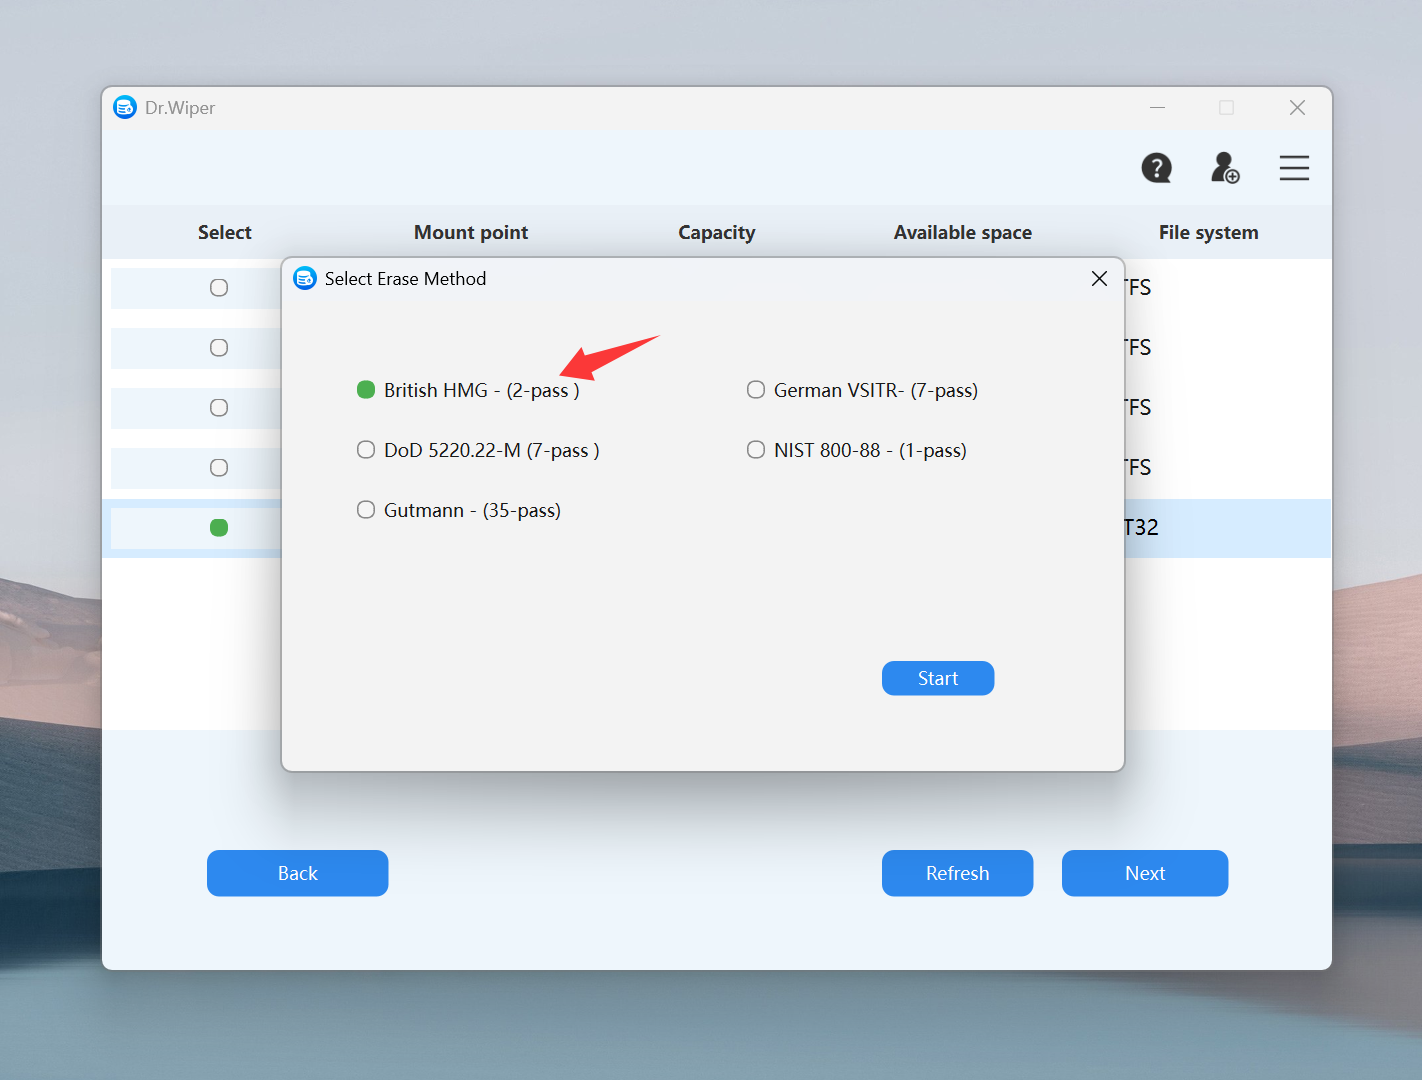The height and width of the screenshot is (1080, 1422).
Task: Open the hamburger menu icon
Action: click(1294, 168)
